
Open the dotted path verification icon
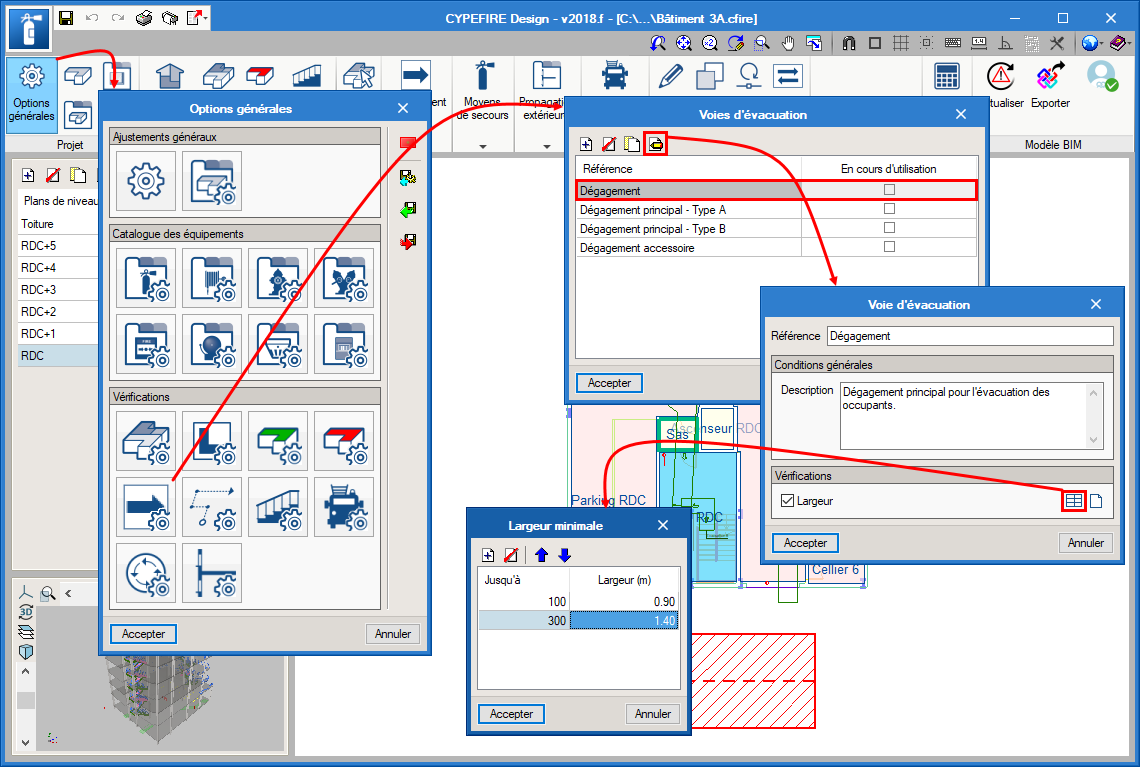click(212, 507)
